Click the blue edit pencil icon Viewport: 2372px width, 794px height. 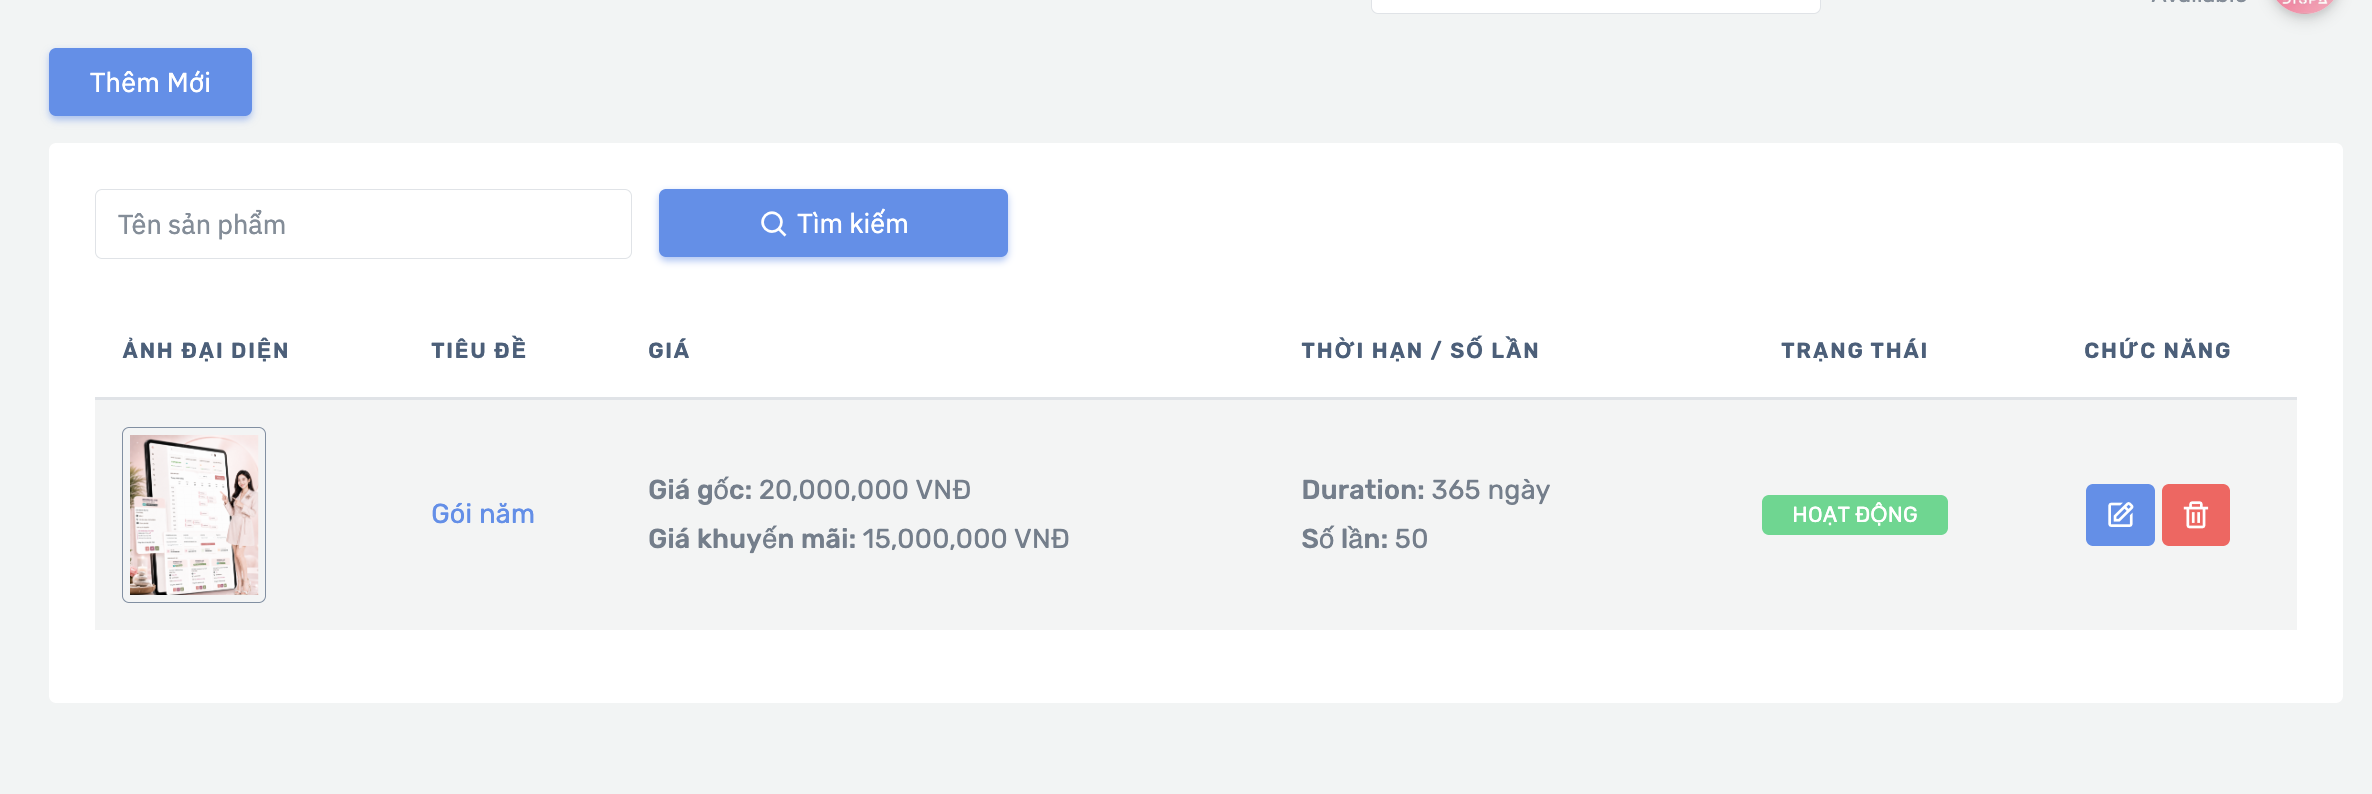(2120, 515)
